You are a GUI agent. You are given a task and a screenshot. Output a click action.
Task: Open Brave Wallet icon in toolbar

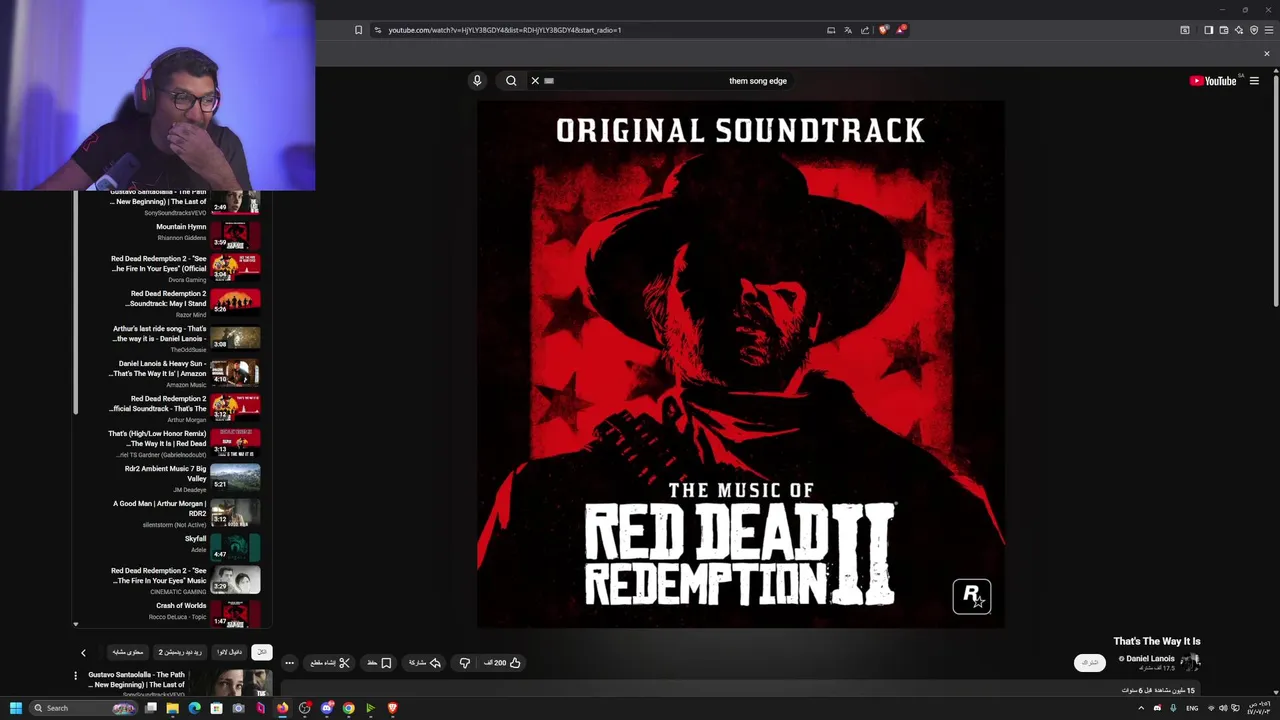1223,30
